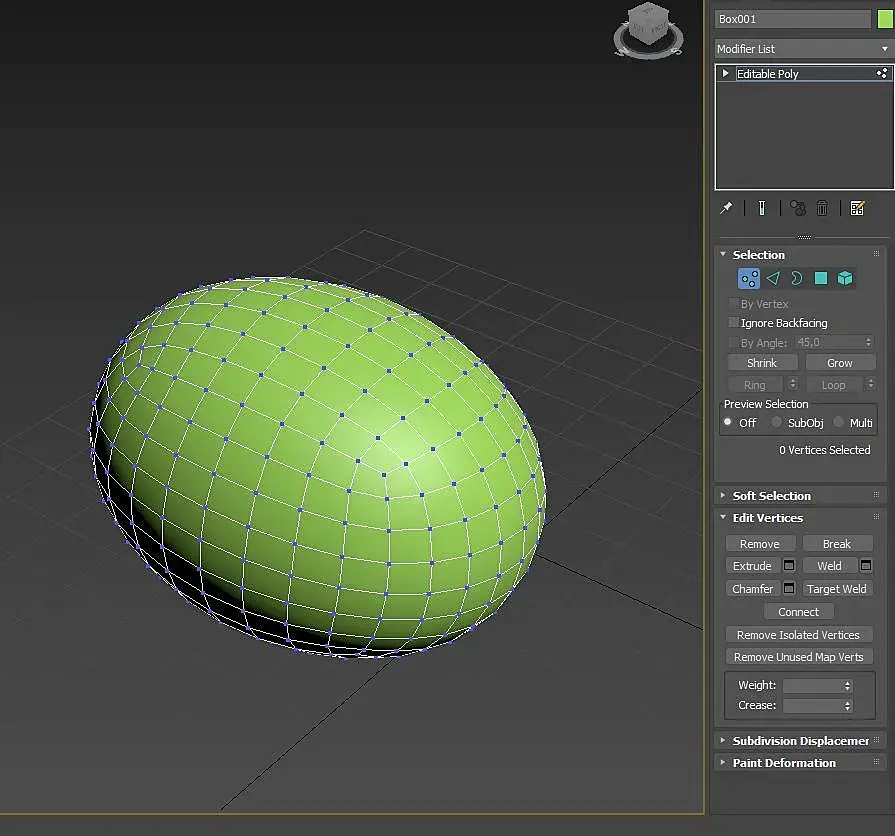Viewport: 895px width, 836px height.
Task: Open the Modifier List dropdown
Action: 803,49
